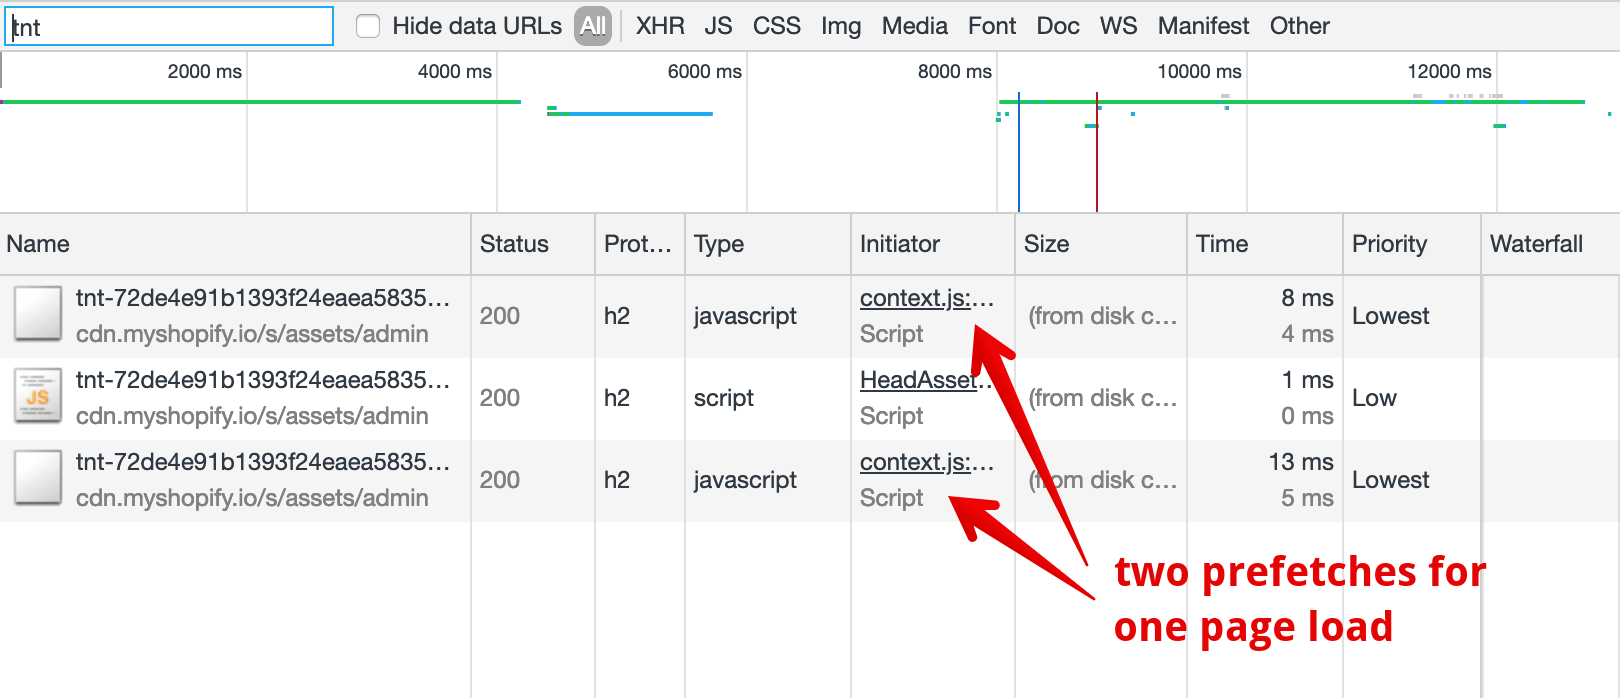The height and width of the screenshot is (698, 1620).
Task: Select the Font network filter
Action: tap(991, 26)
